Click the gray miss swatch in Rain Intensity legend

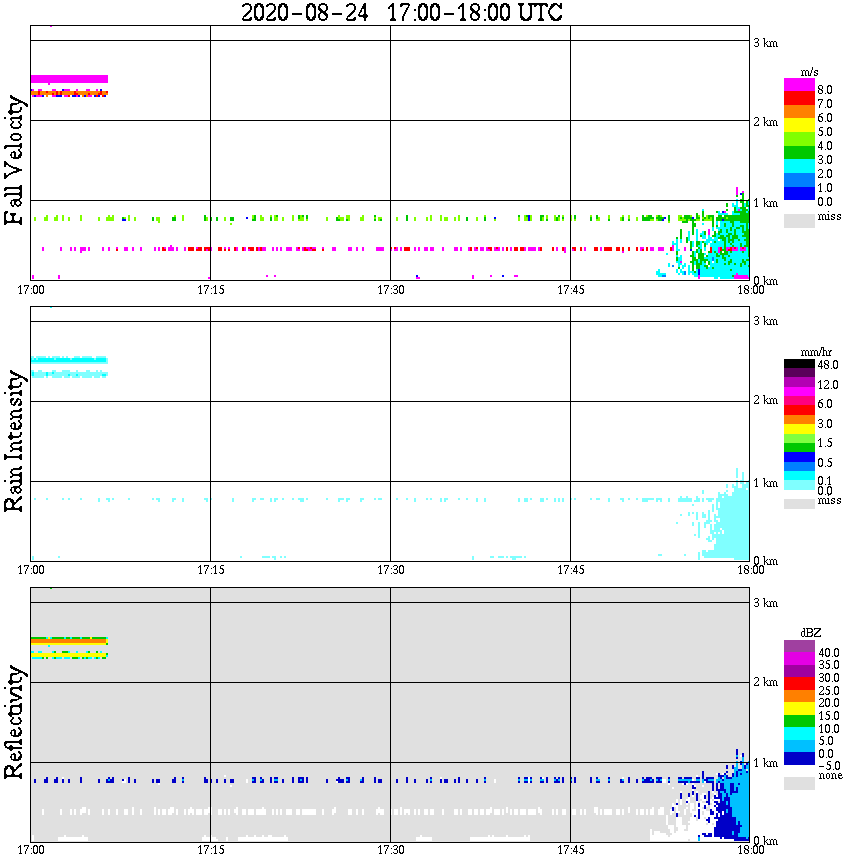[x=799, y=504]
